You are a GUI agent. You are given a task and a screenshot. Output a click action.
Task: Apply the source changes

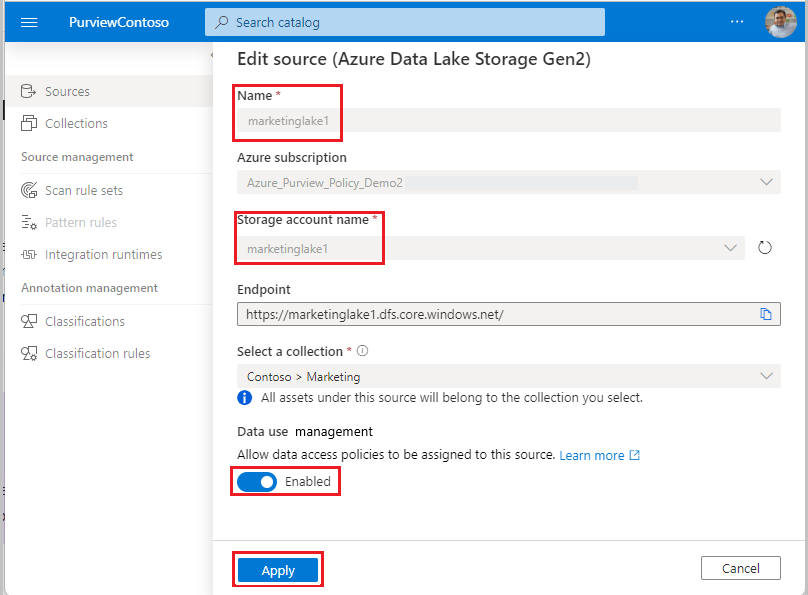tap(277, 568)
